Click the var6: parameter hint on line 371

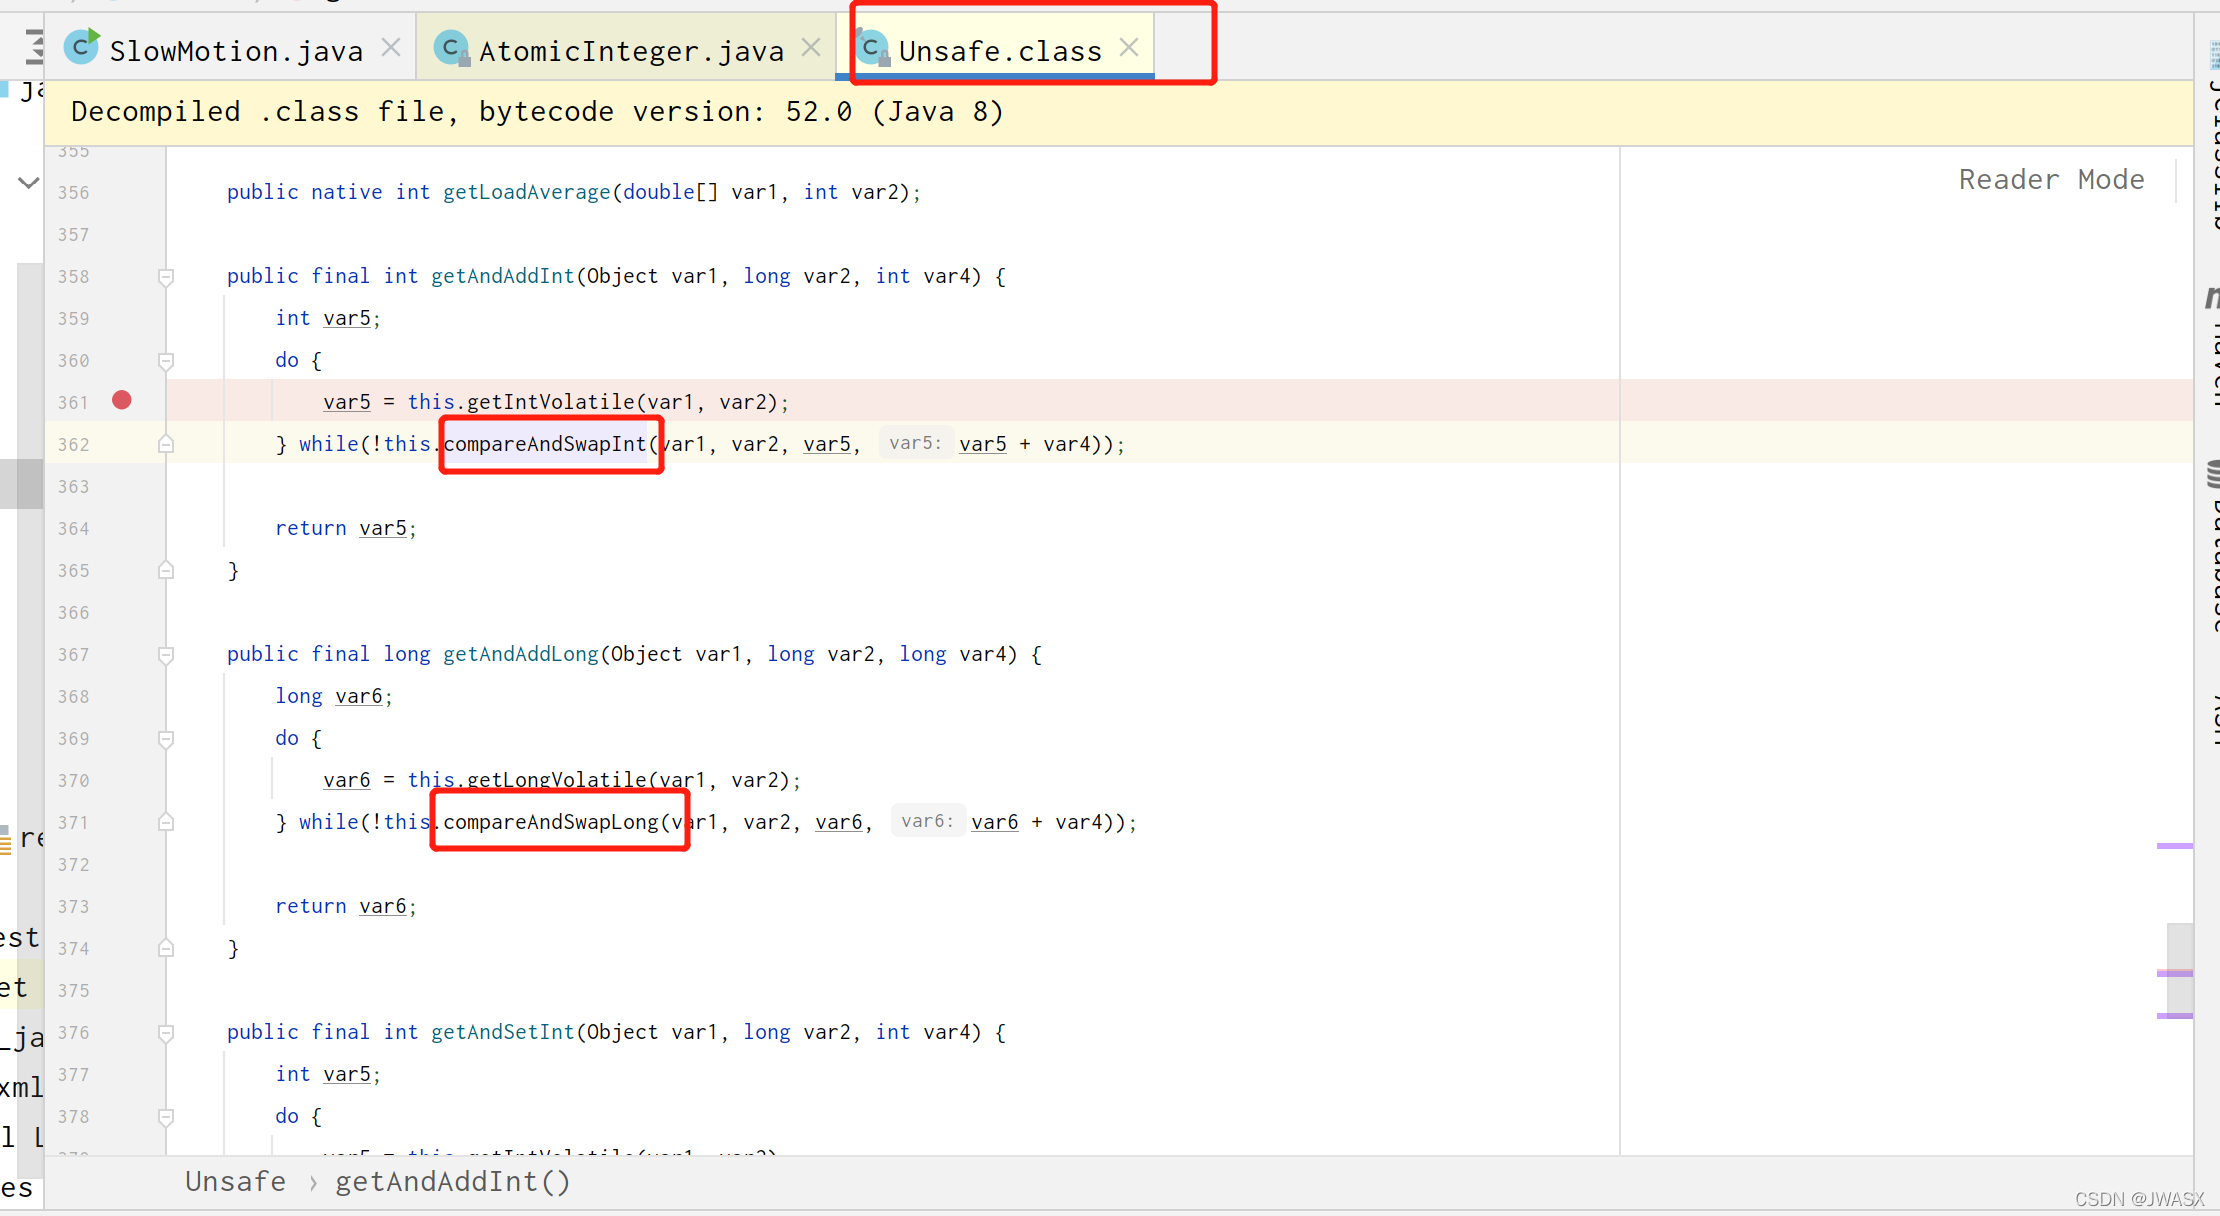tap(927, 821)
